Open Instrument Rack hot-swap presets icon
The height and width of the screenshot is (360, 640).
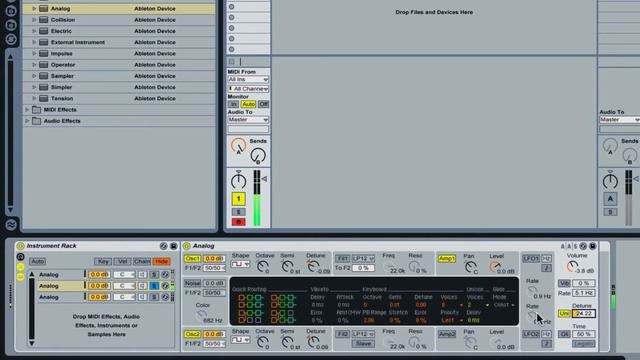coord(163,246)
